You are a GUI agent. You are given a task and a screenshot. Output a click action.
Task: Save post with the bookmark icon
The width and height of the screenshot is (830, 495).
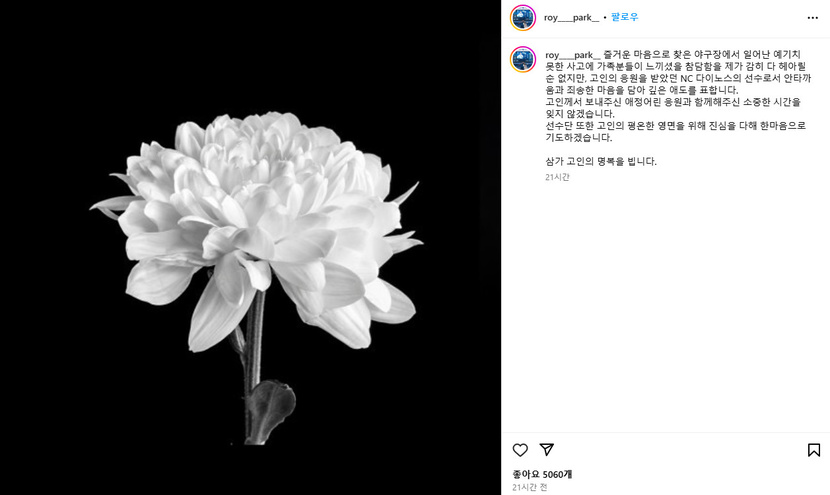(x=814, y=450)
